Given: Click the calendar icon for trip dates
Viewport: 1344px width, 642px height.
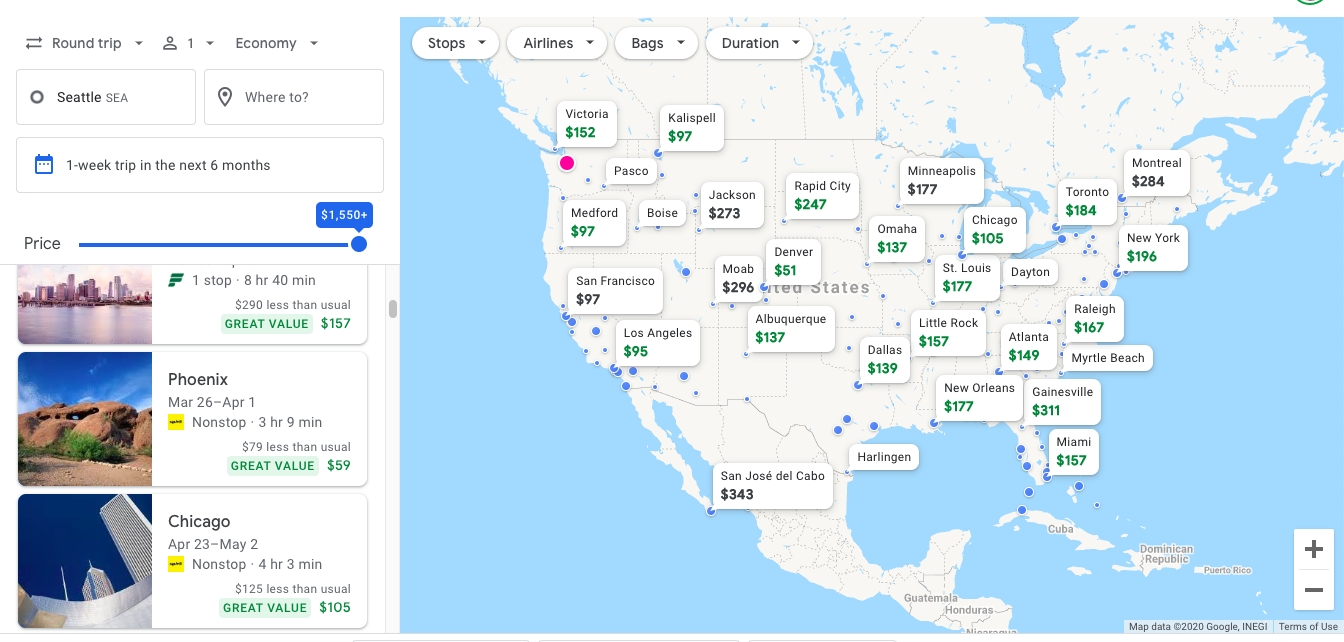Looking at the screenshot, I should click(44, 164).
